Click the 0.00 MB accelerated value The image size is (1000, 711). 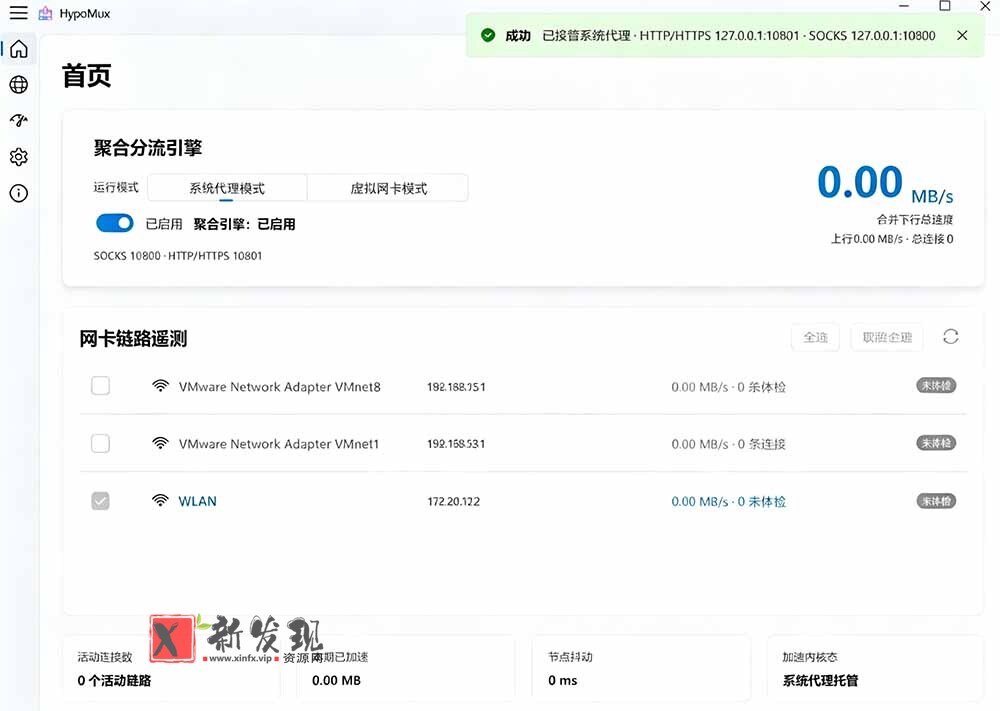coord(336,680)
